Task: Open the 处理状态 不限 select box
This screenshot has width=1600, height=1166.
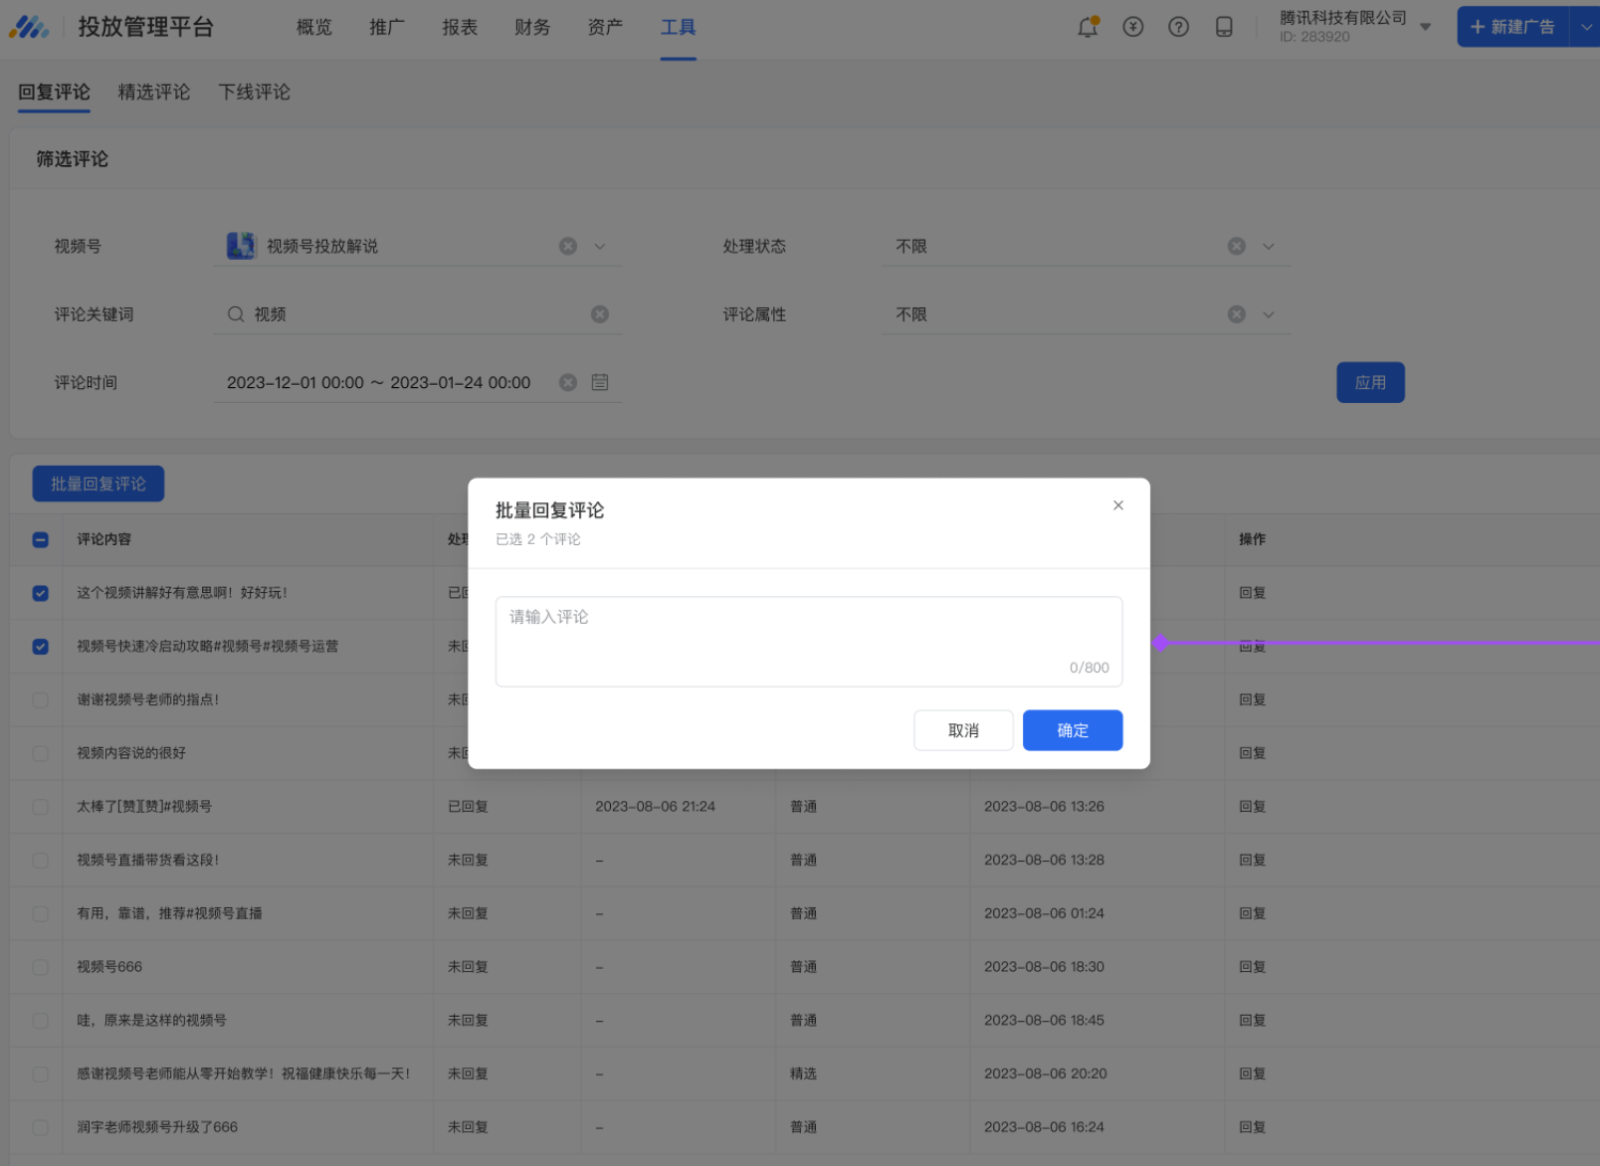Action: pos(1086,246)
